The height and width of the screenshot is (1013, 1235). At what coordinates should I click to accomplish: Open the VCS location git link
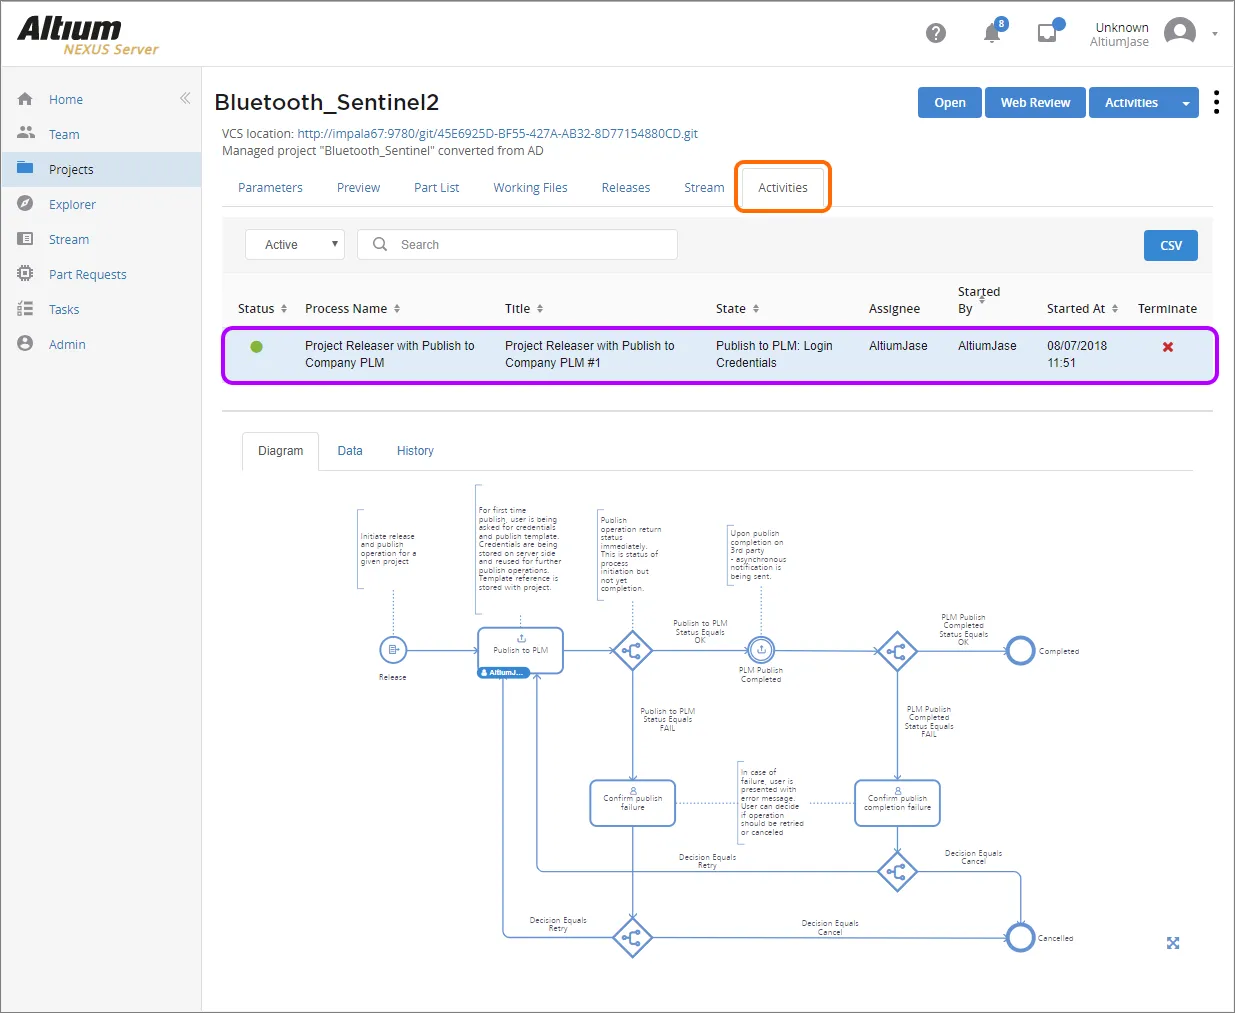497,133
